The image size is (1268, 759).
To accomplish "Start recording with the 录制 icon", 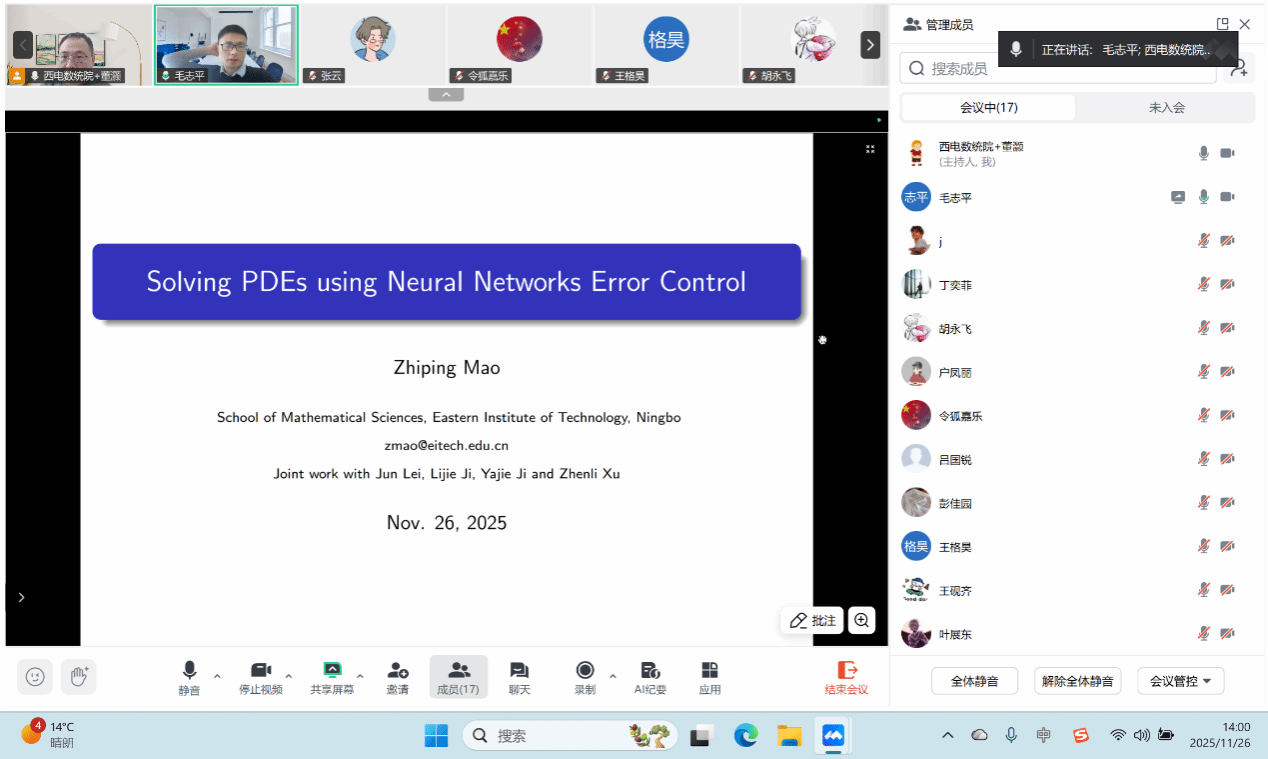I will coord(585,676).
